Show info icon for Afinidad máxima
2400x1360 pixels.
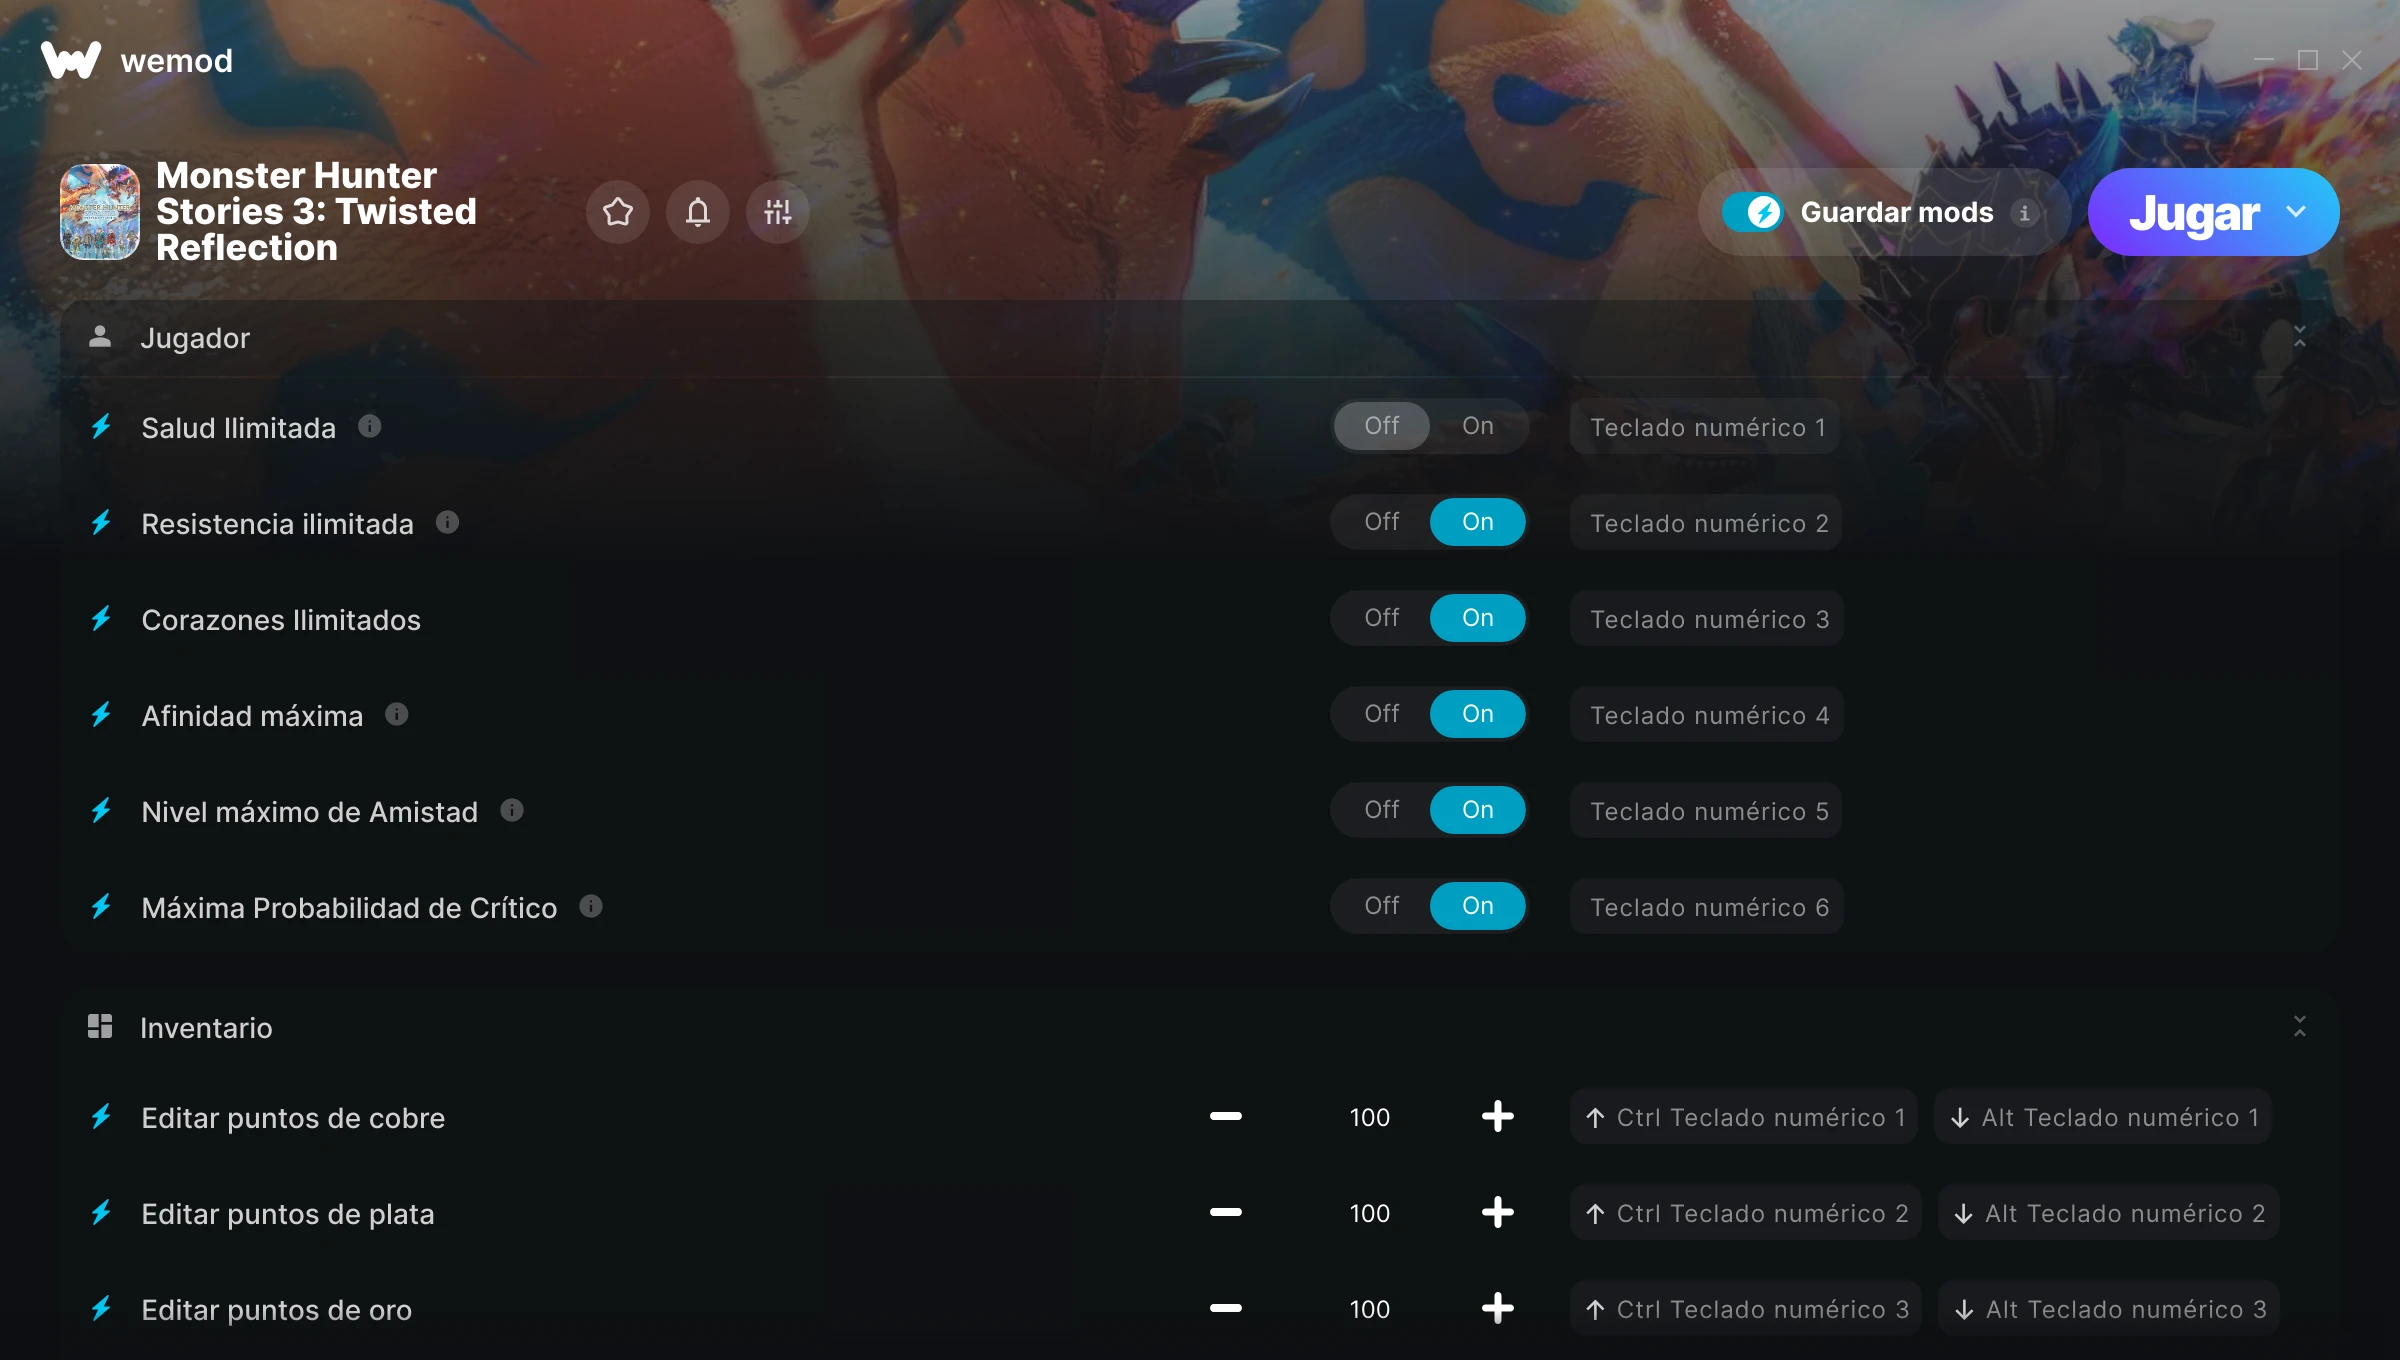pyautogui.click(x=397, y=715)
